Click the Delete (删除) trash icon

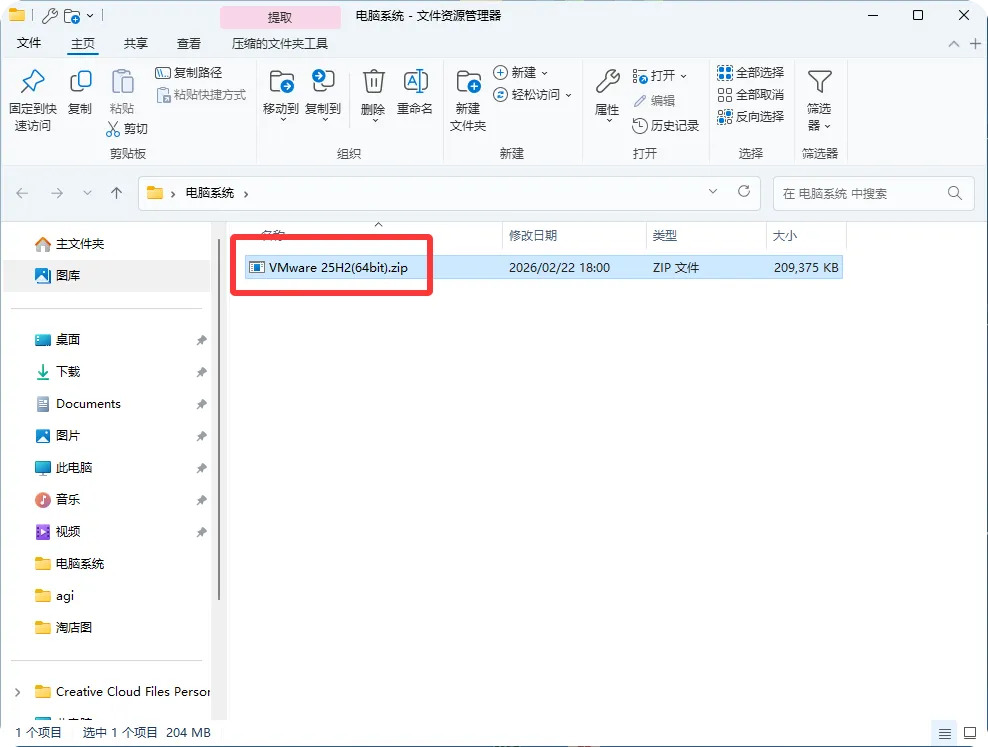(373, 82)
